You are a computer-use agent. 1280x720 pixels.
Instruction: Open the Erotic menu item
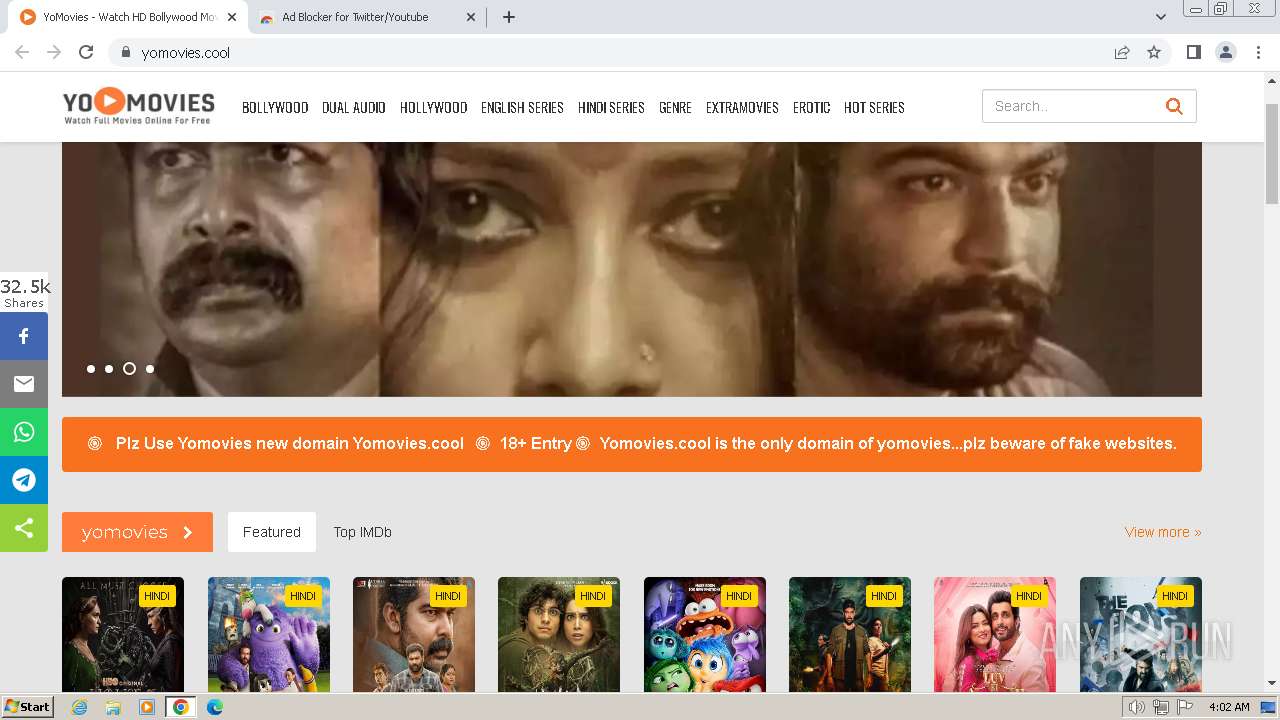pyautogui.click(x=811, y=107)
